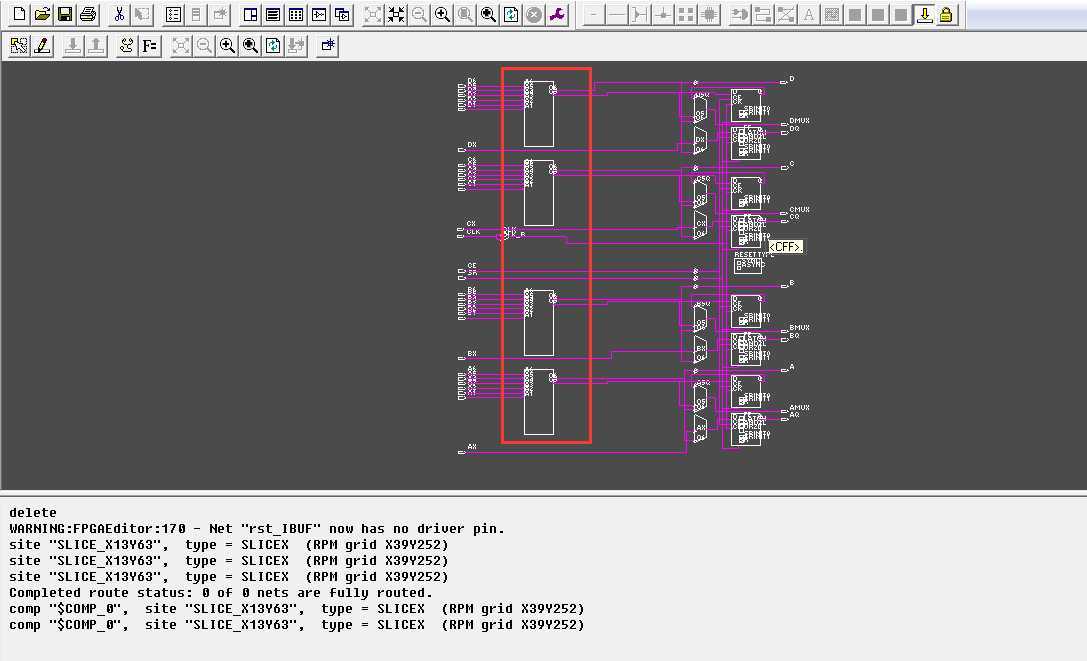Click the purple wrench tool icon
The height and width of the screenshot is (661, 1087).
pyautogui.click(x=557, y=14)
